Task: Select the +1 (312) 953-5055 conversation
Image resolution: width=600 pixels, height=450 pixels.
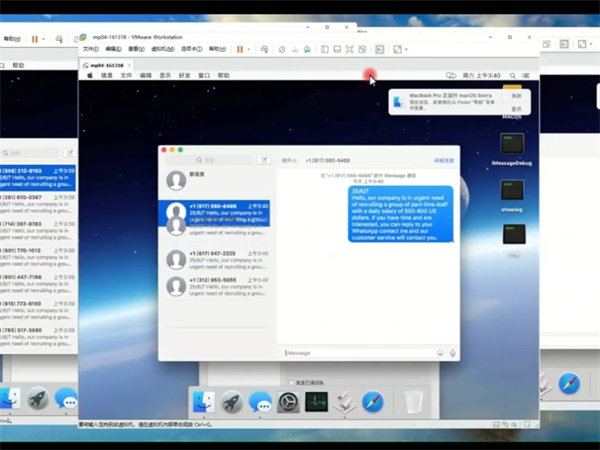Action: point(214,285)
